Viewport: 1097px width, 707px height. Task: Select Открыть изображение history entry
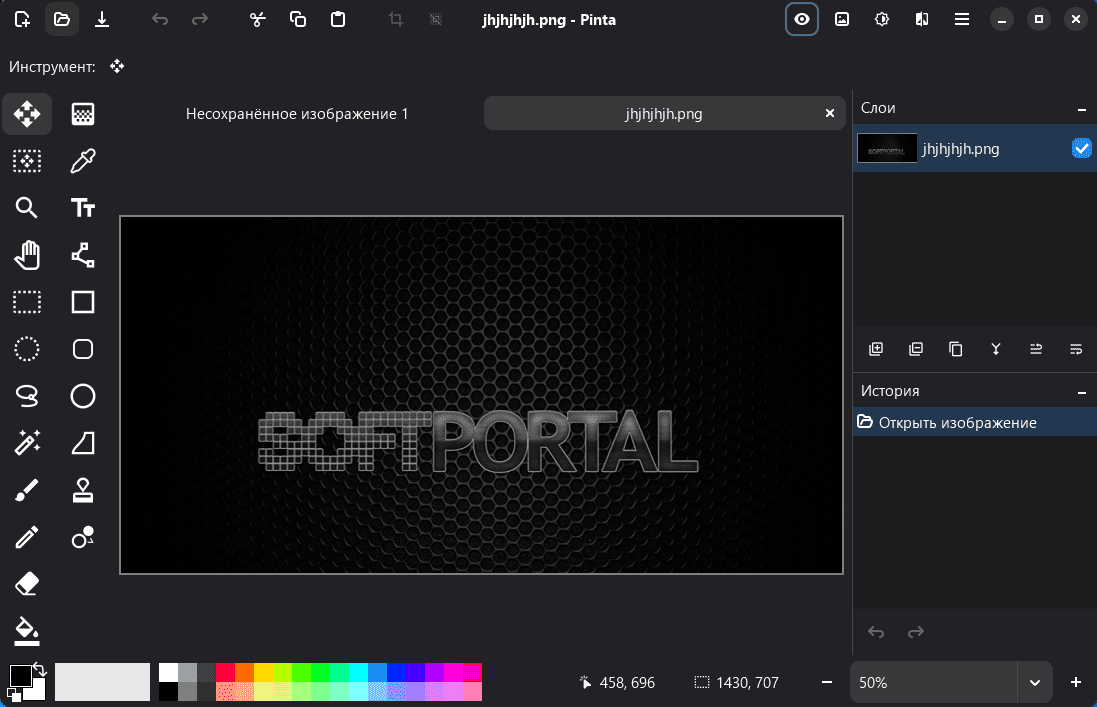[975, 422]
